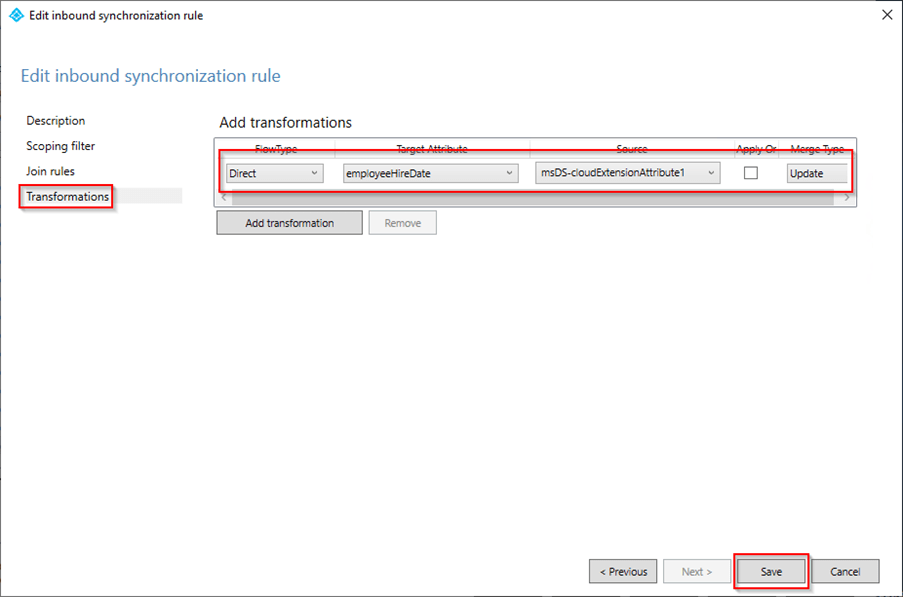Image resolution: width=903 pixels, height=597 pixels.
Task: Click the right arrow of the horizontal scrollbar
Action: (847, 198)
